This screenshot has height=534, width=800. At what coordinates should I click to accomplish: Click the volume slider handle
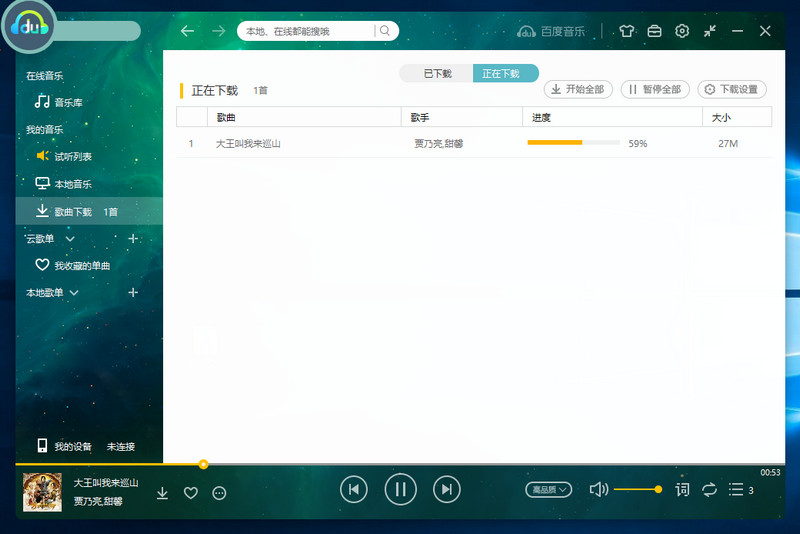(x=658, y=489)
